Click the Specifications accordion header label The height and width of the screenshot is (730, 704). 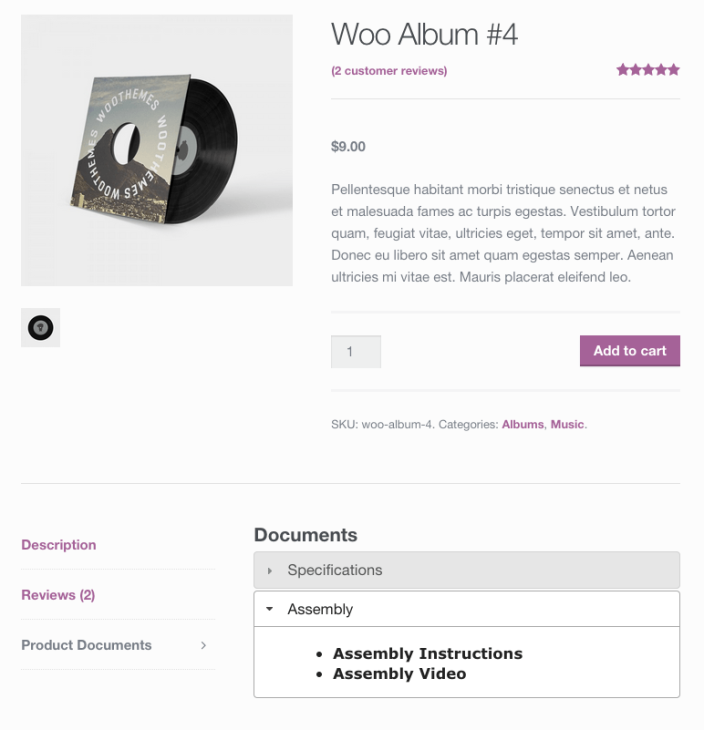[334, 570]
